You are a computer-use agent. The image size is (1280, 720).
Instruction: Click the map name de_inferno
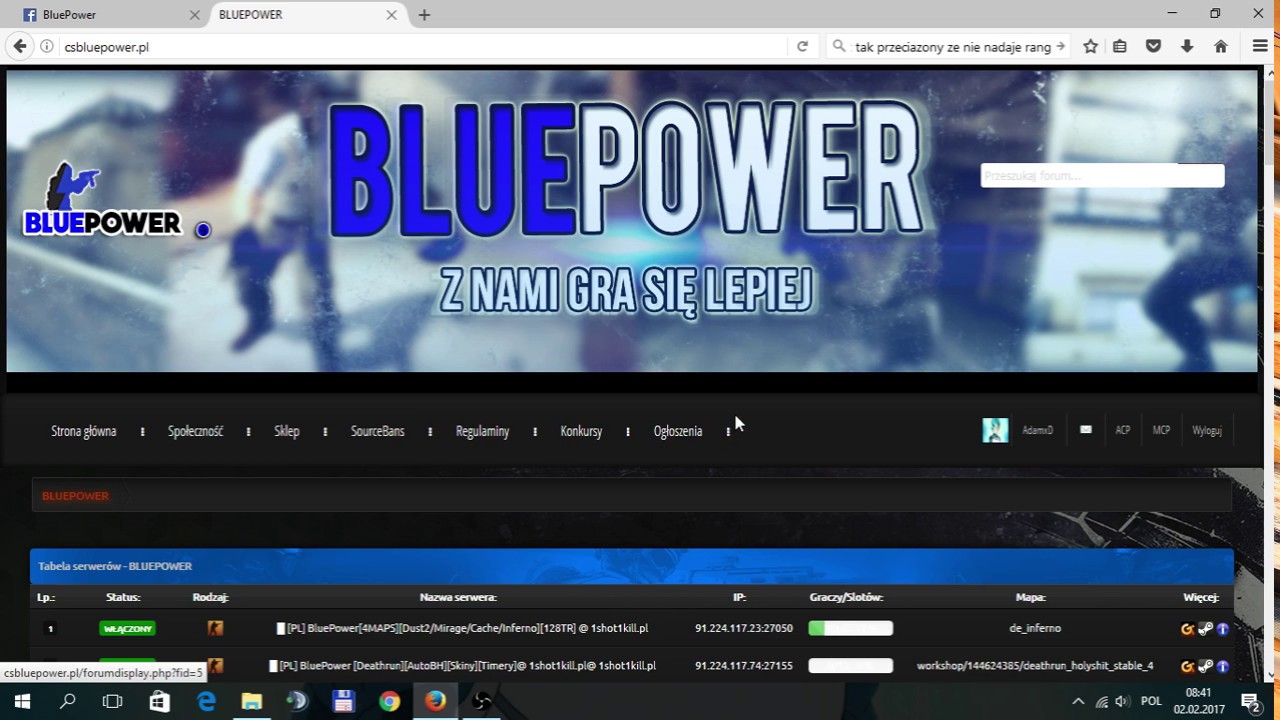pyautogui.click(x=1035, y=628)
